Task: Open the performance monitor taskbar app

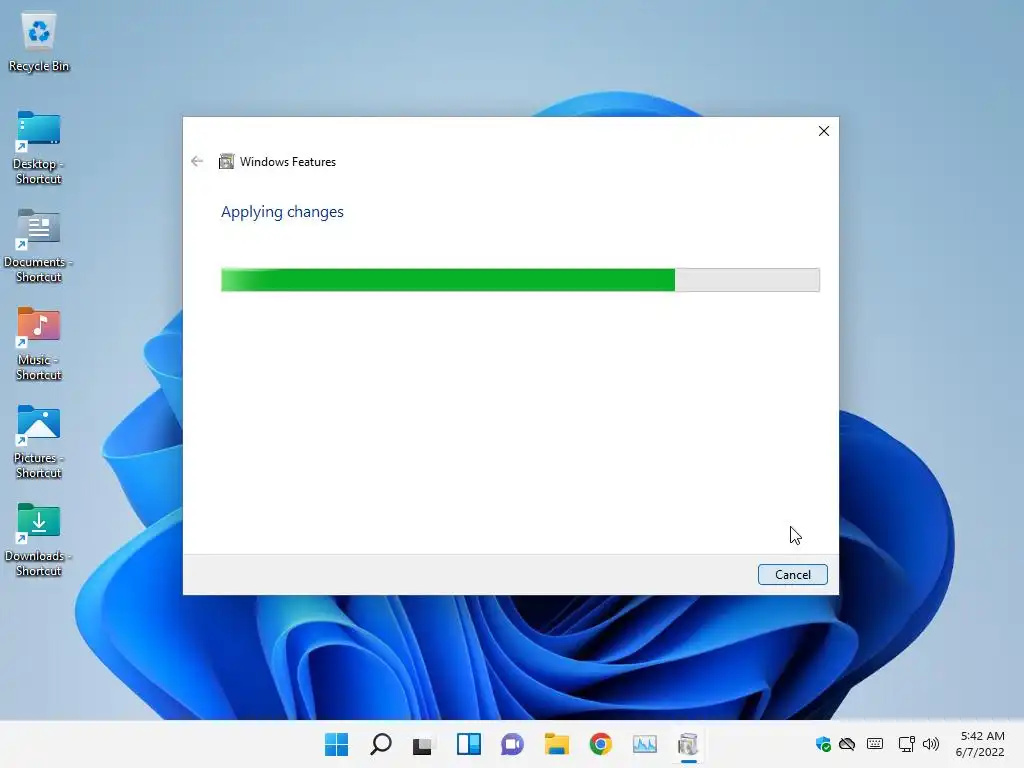Action: pos(645,744)
